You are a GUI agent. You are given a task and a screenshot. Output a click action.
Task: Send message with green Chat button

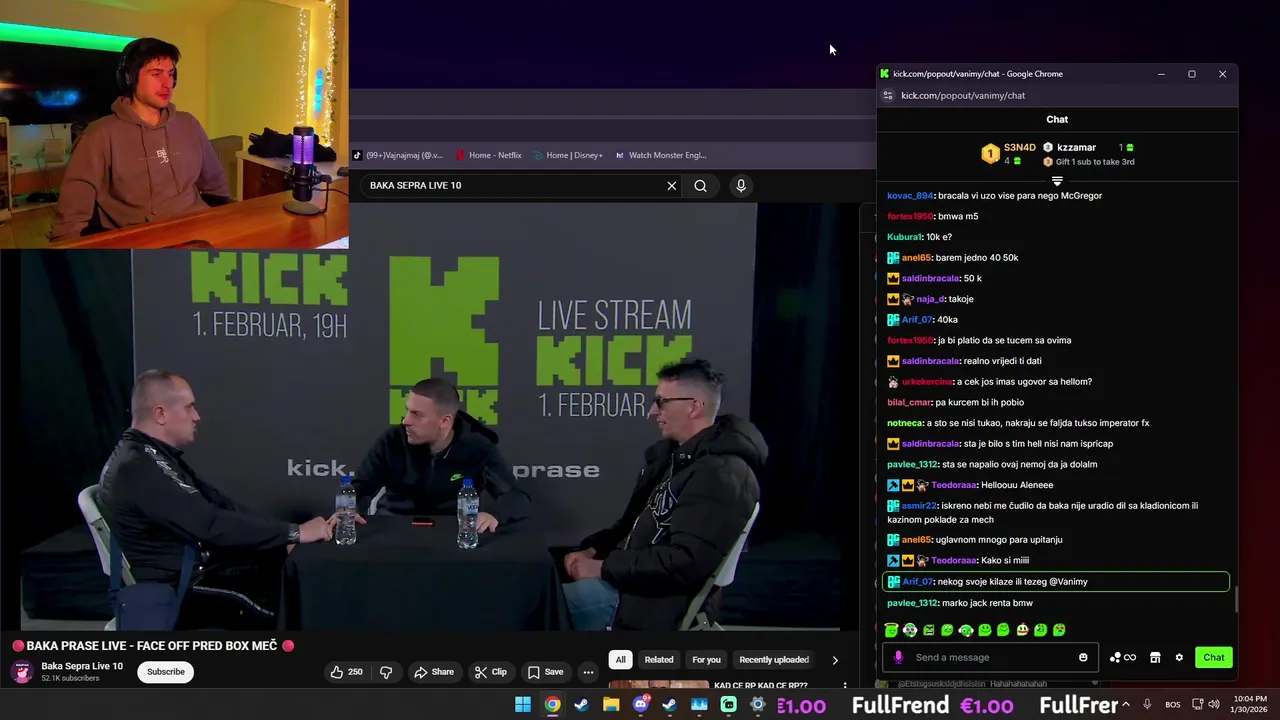coord(1213,657)
